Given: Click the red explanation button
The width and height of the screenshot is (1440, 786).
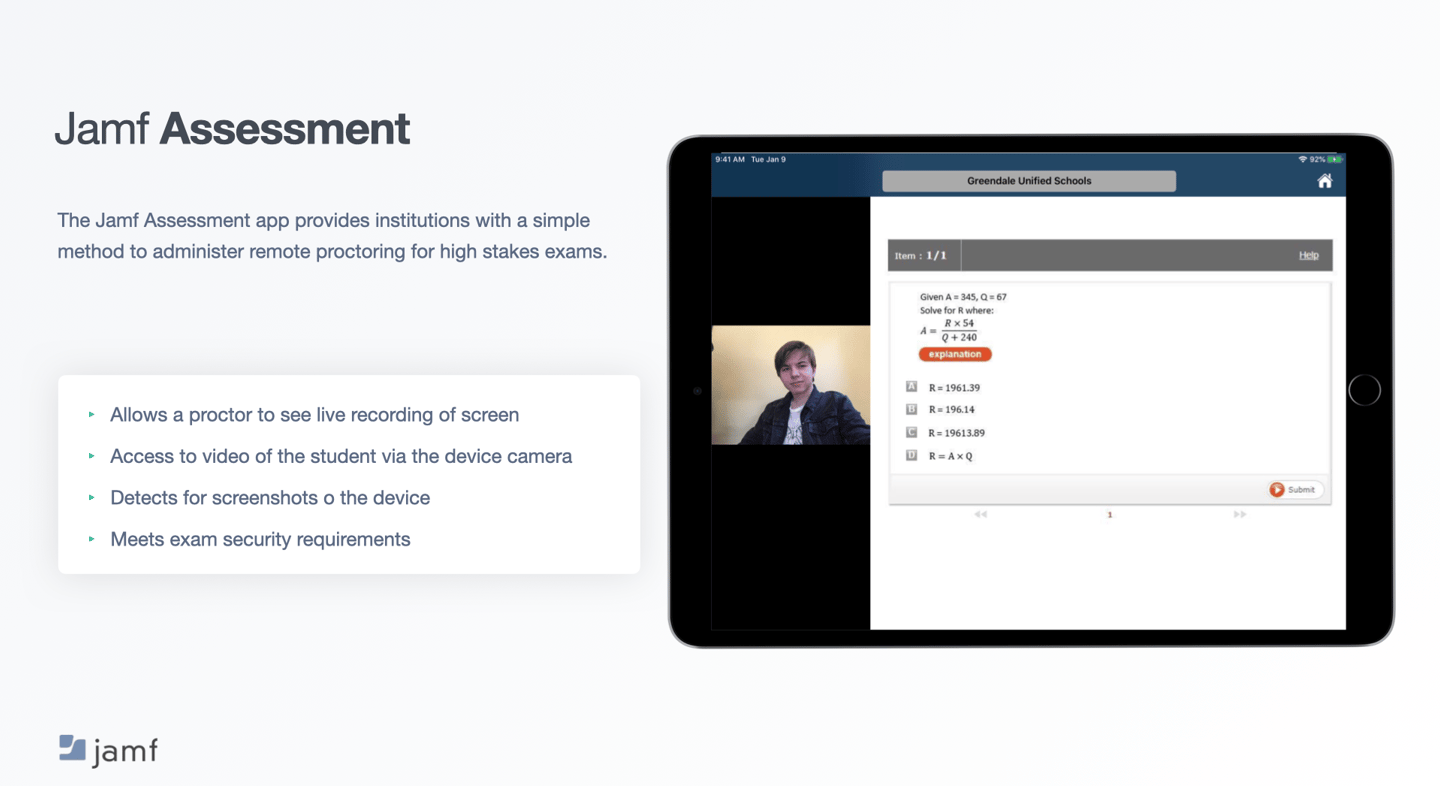Looking at the screenshot, I should (x=955, y=354).
